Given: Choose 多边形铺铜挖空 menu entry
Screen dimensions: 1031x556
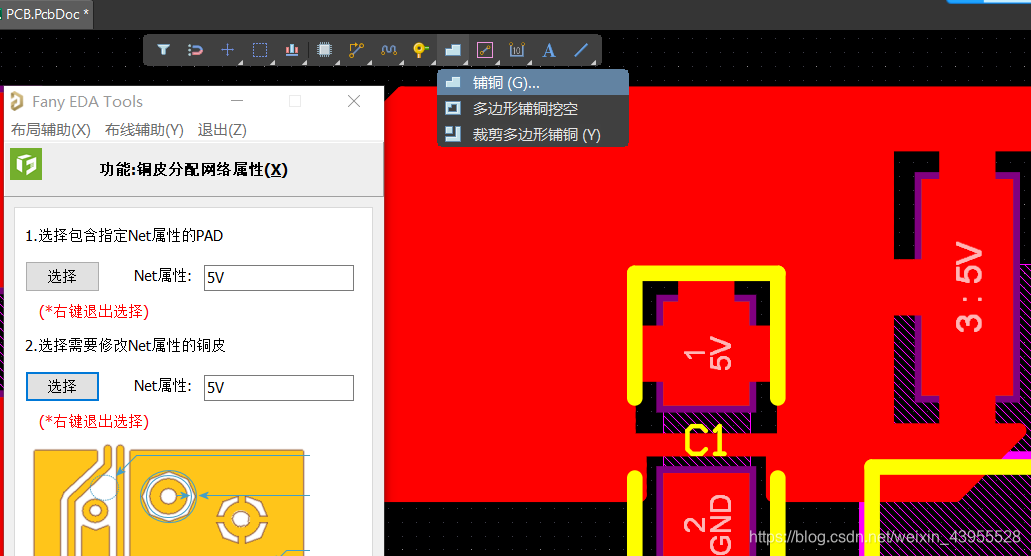Looking at the screenshot, I should (524, 108).
